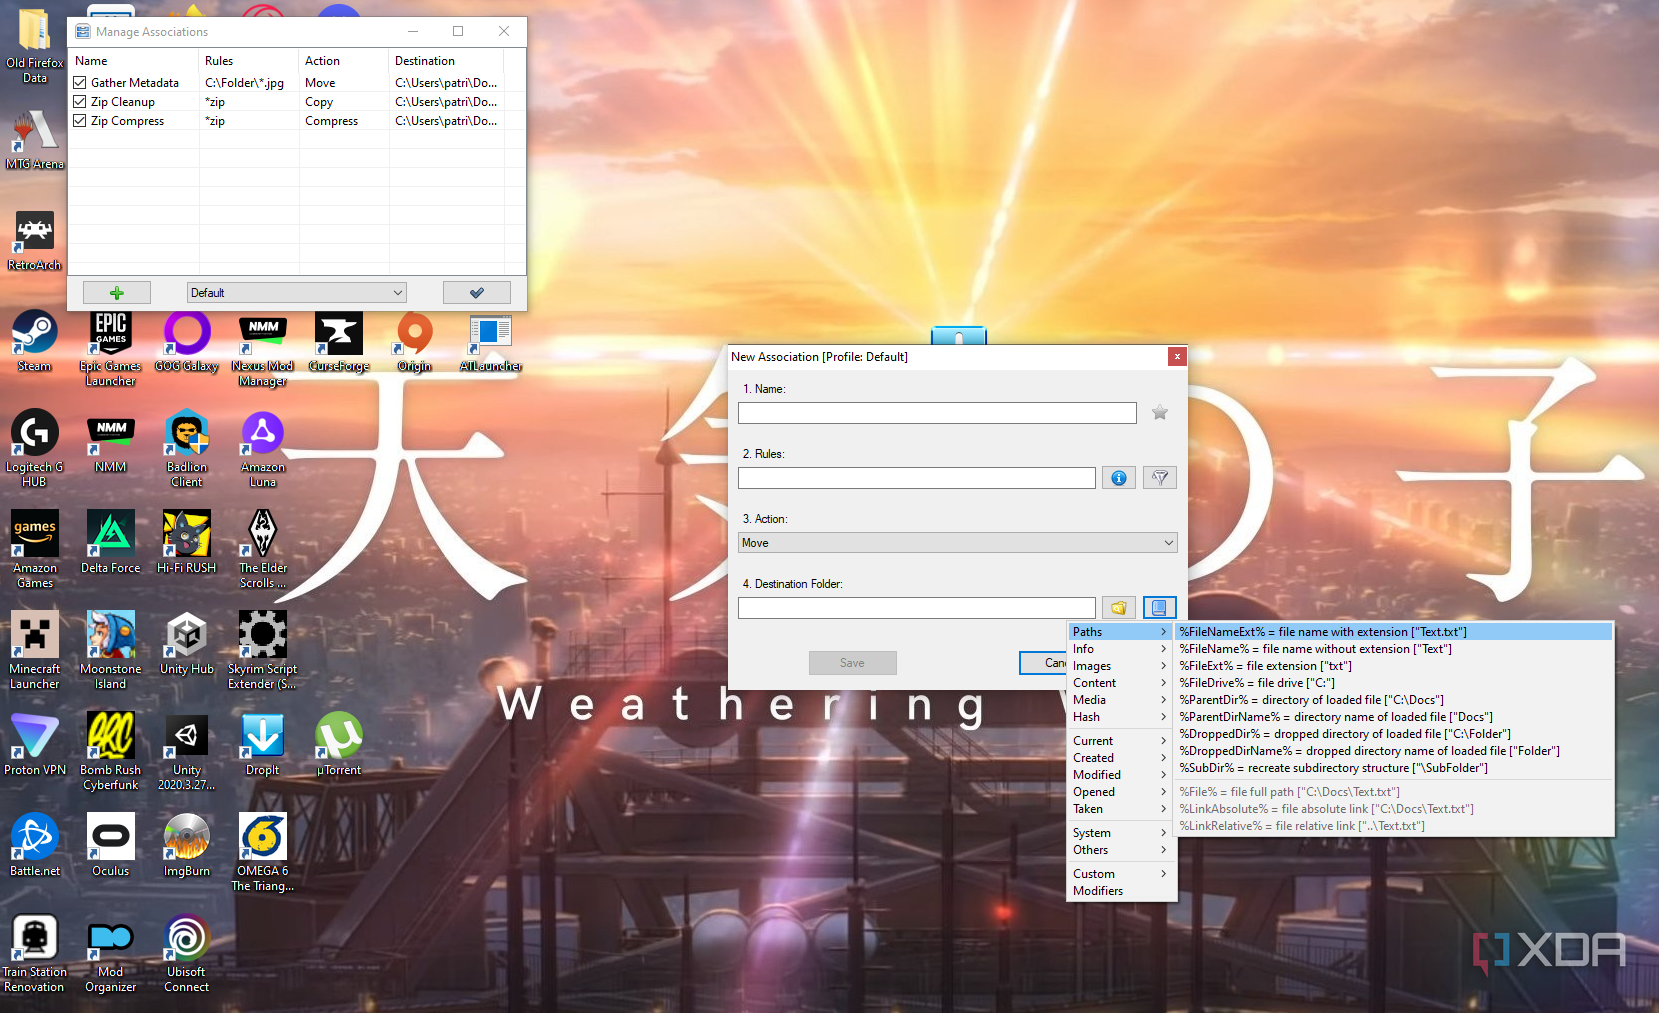Viewport: 1659px width, 1013px height.
Task: Open Origin desktop shortcut
Action: click(415, 341)
